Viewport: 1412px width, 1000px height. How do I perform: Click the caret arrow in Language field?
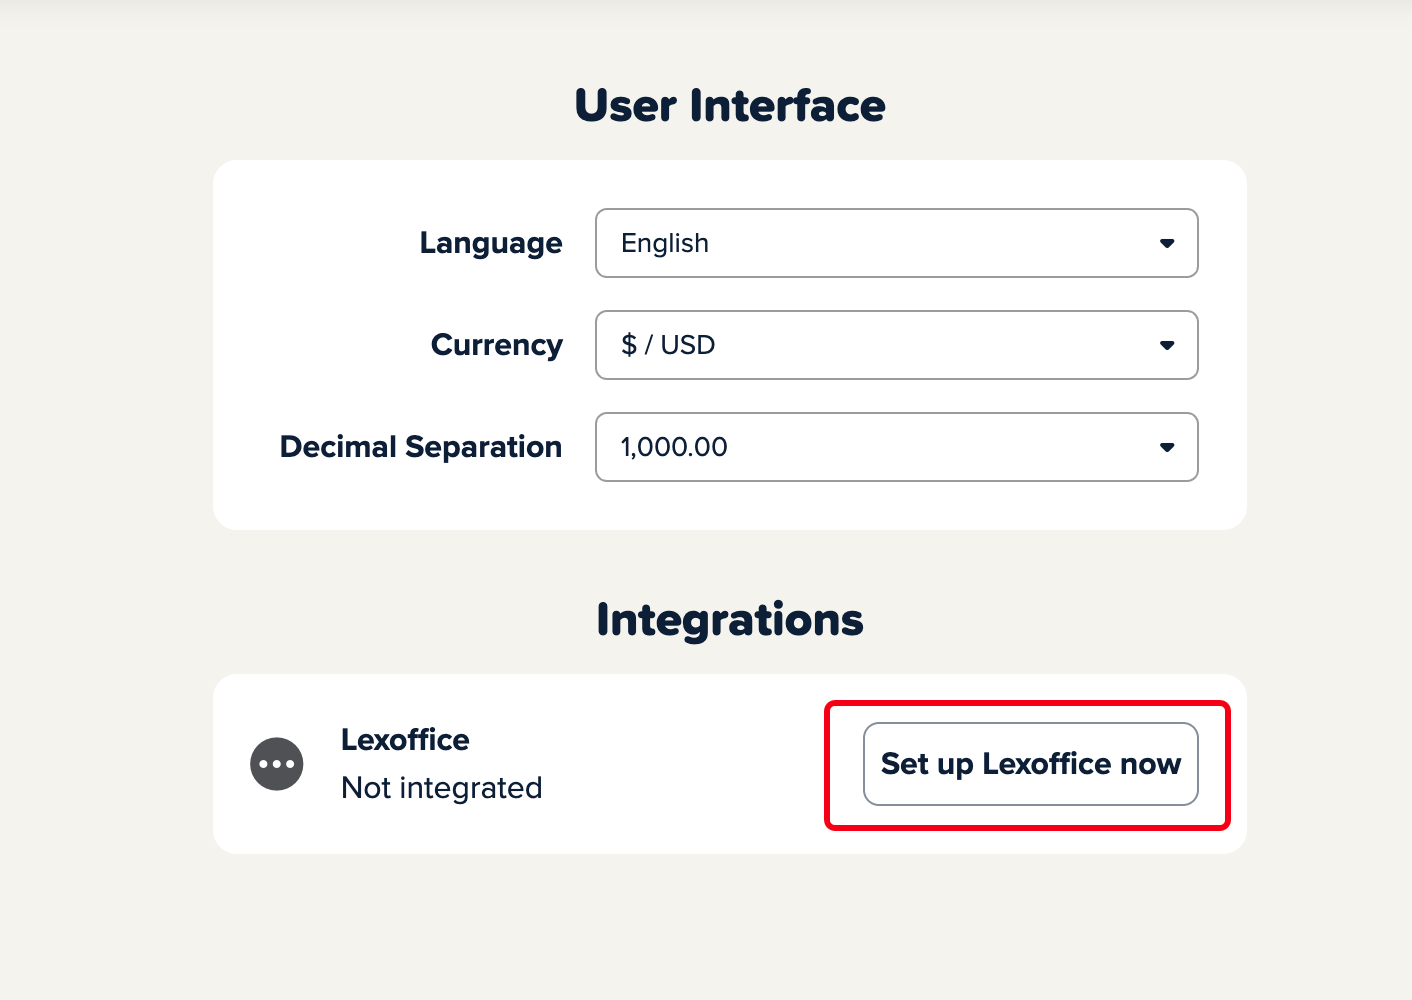point(1167,243)
